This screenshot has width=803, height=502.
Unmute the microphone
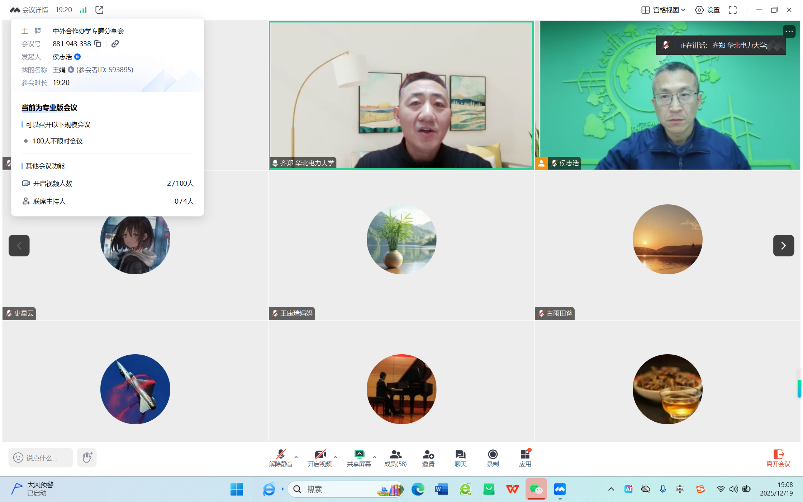pos(281,457)
